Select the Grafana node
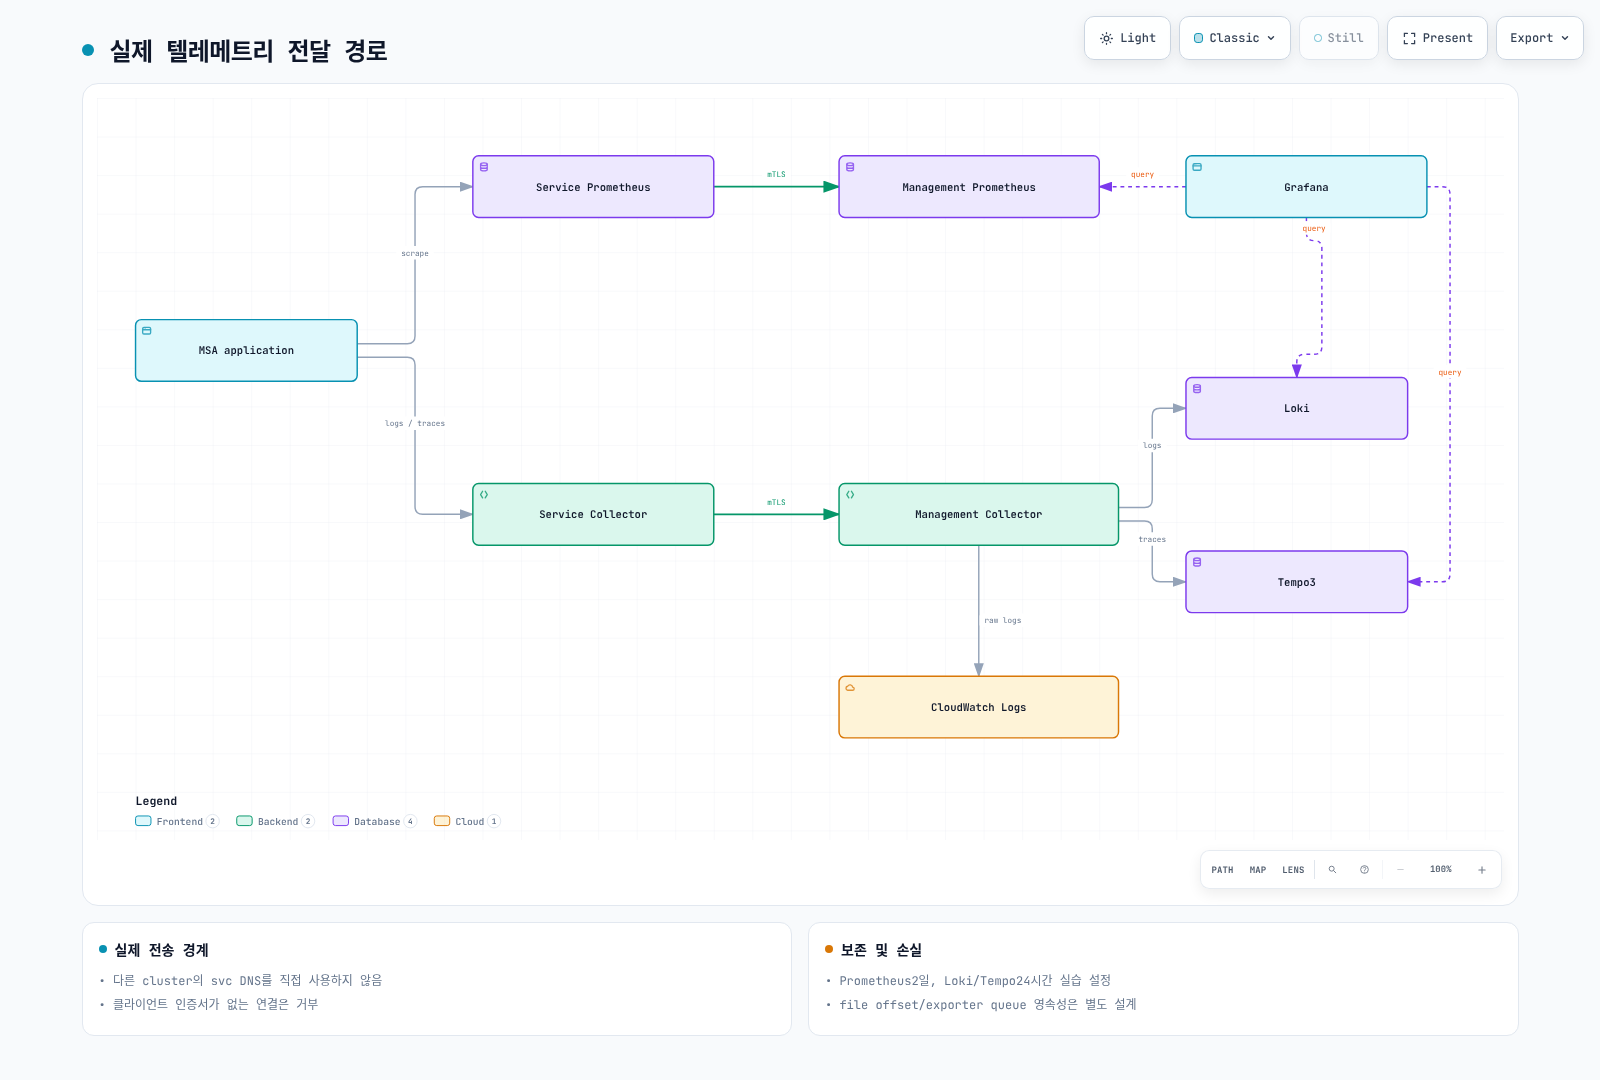Screen dimensions: 1600x1080 [1306, 187]
